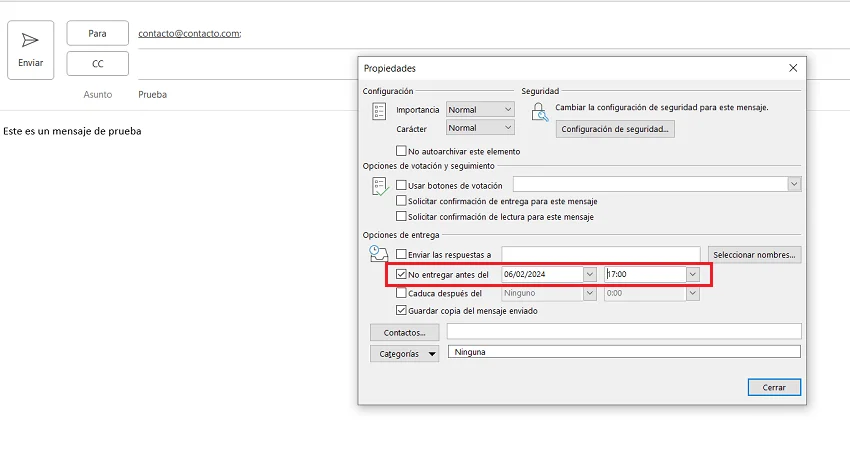Viewport: 850px width, 465px height.
Task: Click the contacts text field
Action: pyautogui.click(x=624, y=331)
